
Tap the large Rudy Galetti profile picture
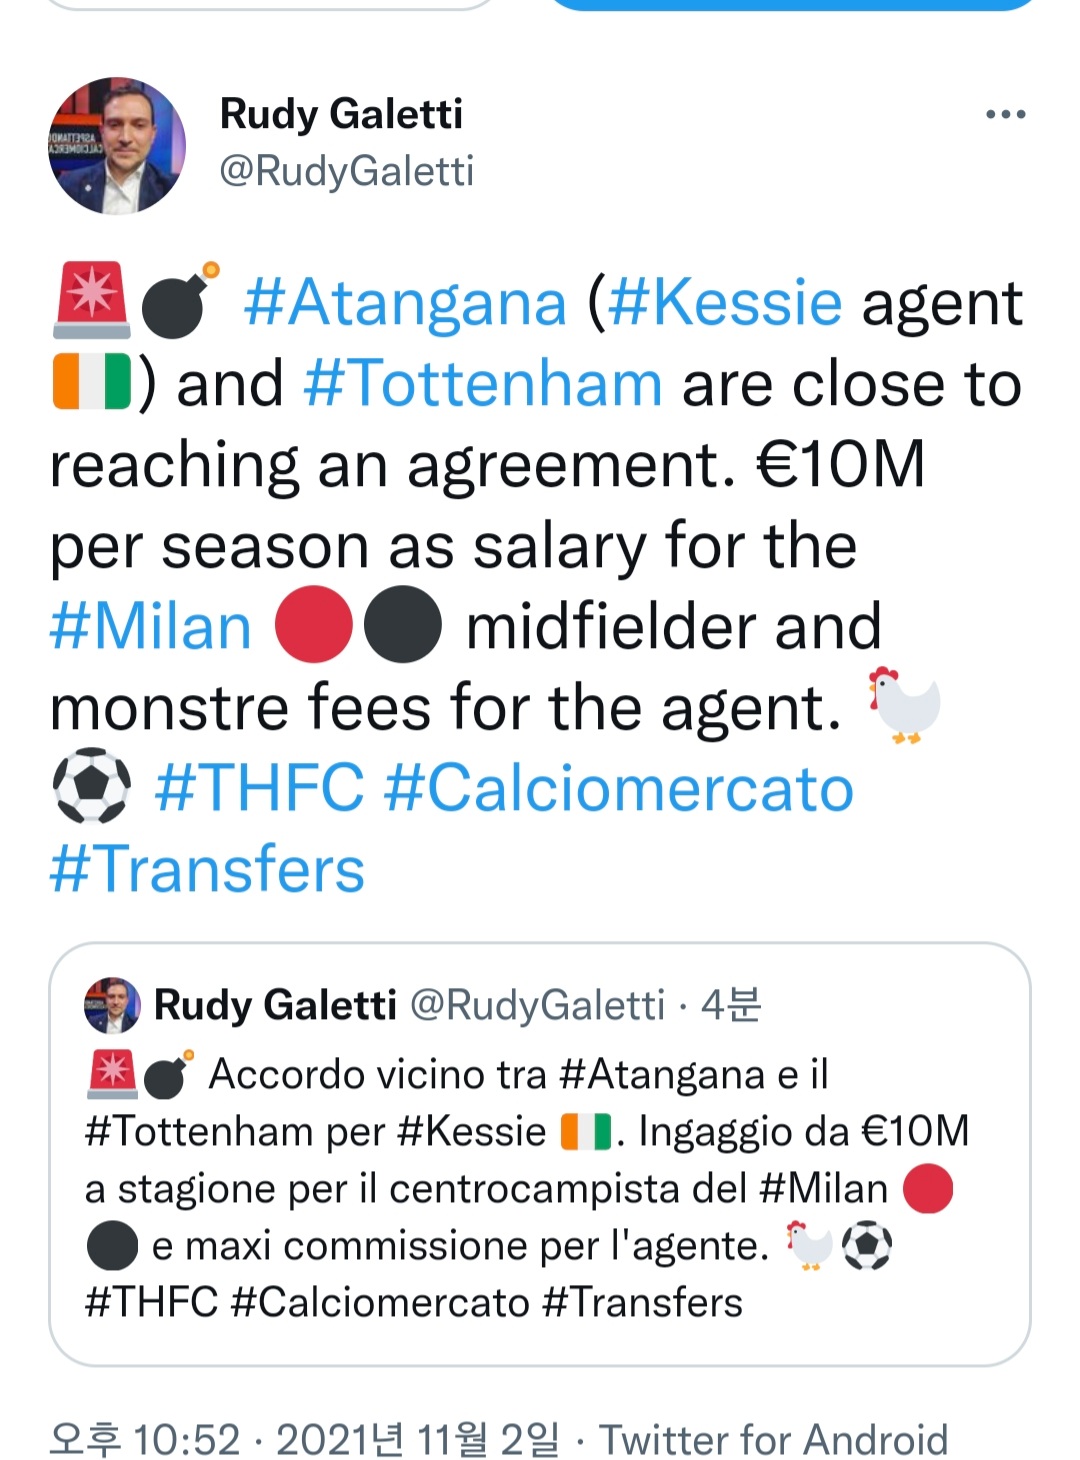tap(117, 146)
